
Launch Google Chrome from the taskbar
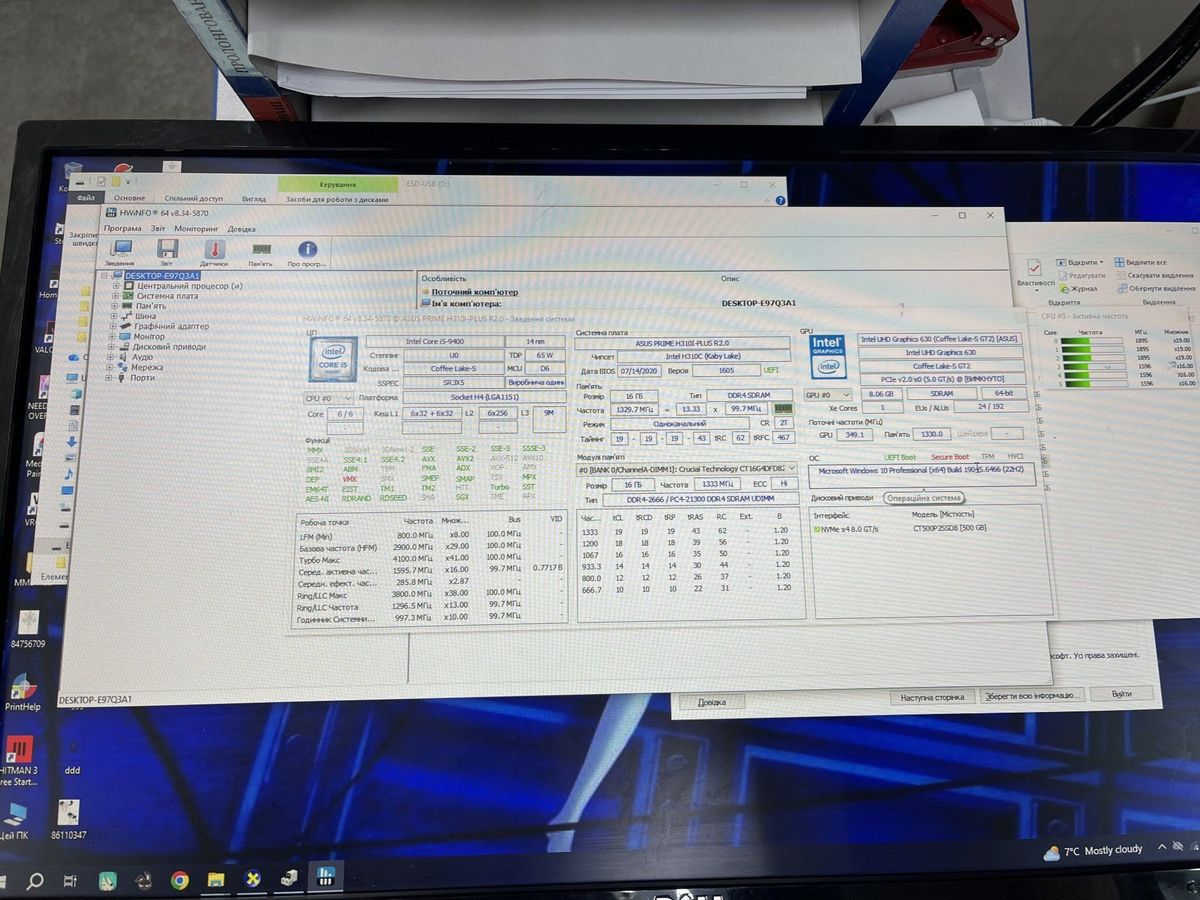180,881
